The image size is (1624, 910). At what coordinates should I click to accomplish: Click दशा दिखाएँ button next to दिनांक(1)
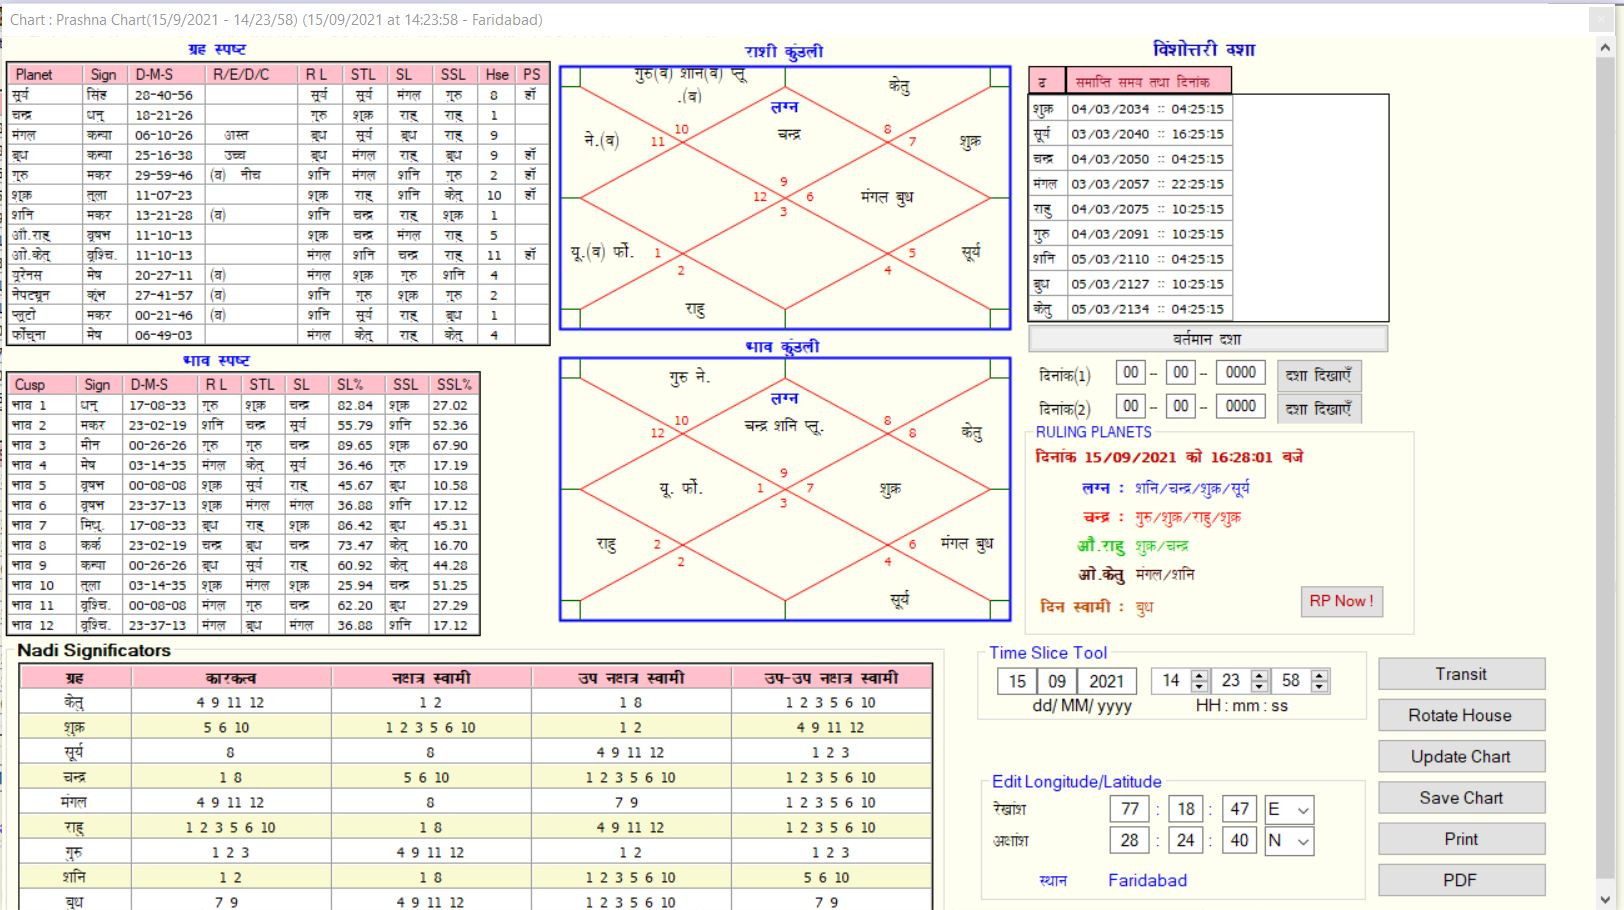coord(1318,375)
